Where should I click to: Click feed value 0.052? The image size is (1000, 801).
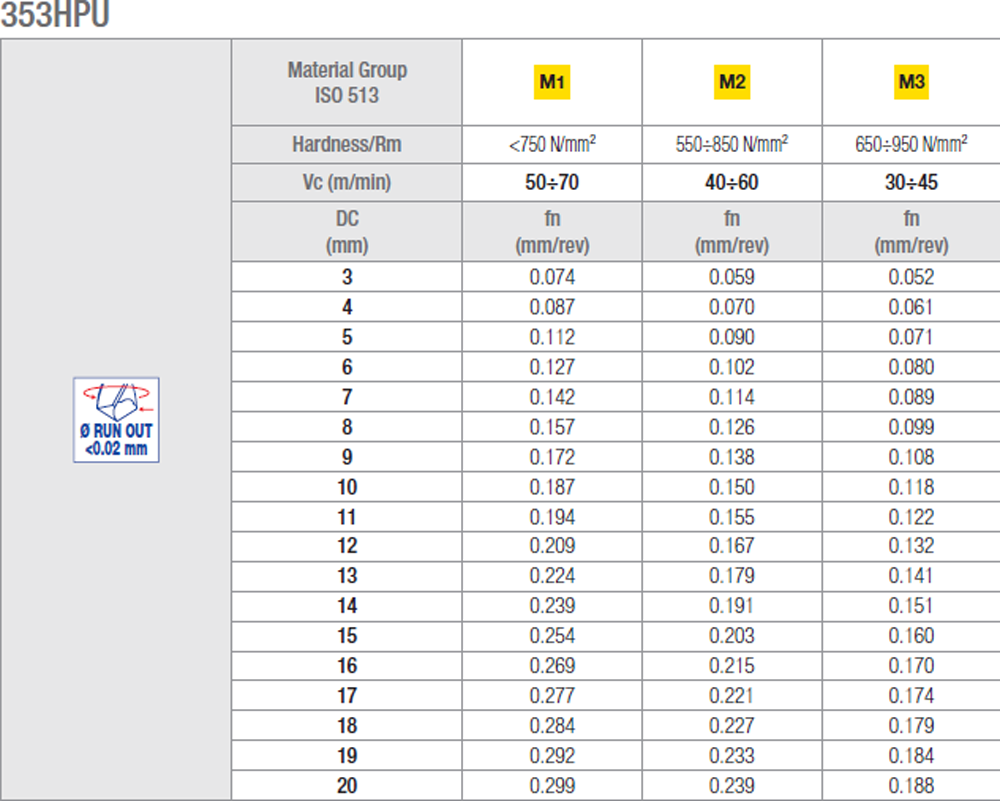coord(911,277)
